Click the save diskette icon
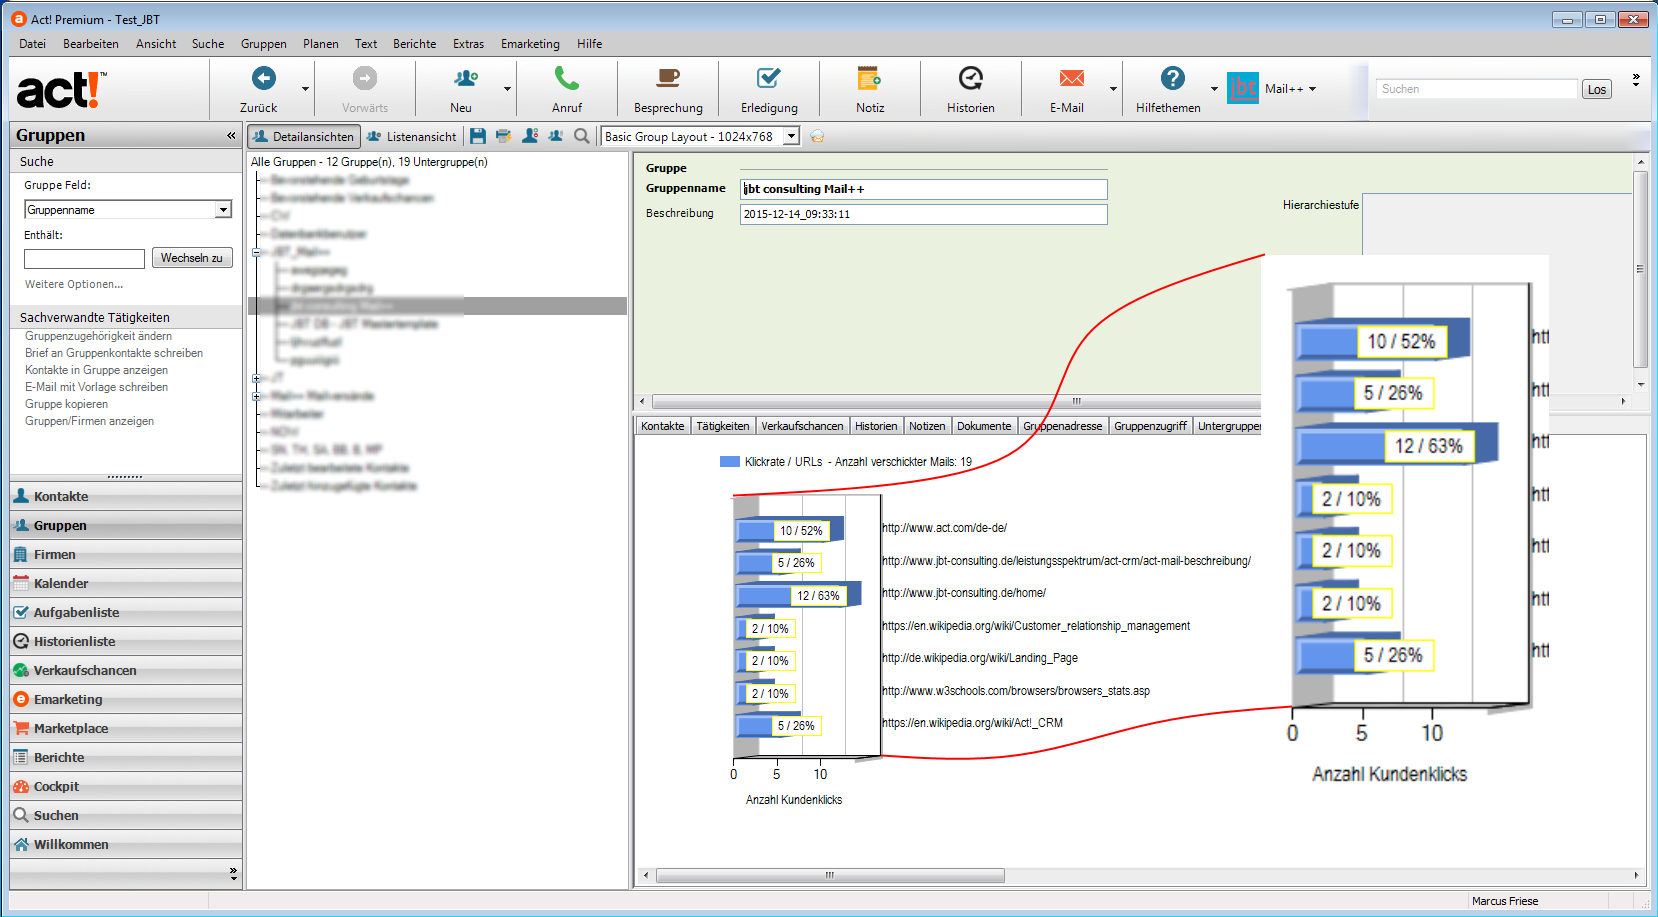 478,136
